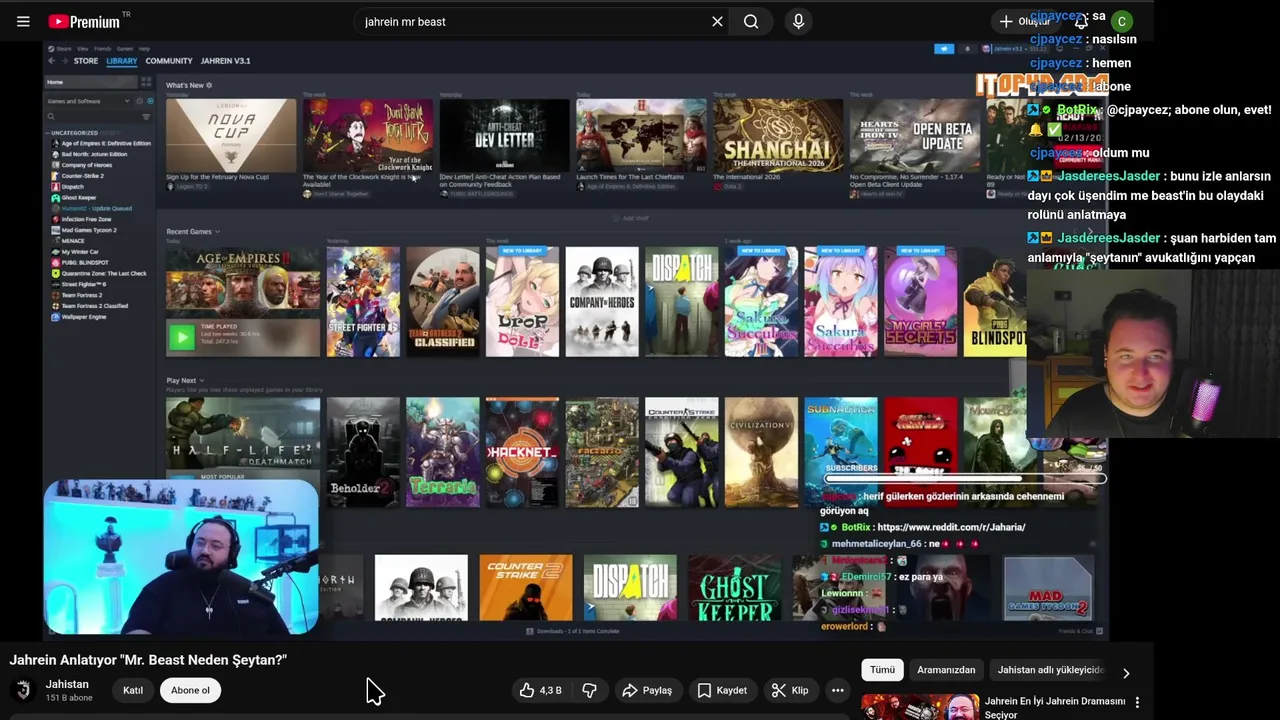Screen dimensions: 1280x720
Task: Open the Jahistan channel avatar
Action: click(x=24, y=690)
